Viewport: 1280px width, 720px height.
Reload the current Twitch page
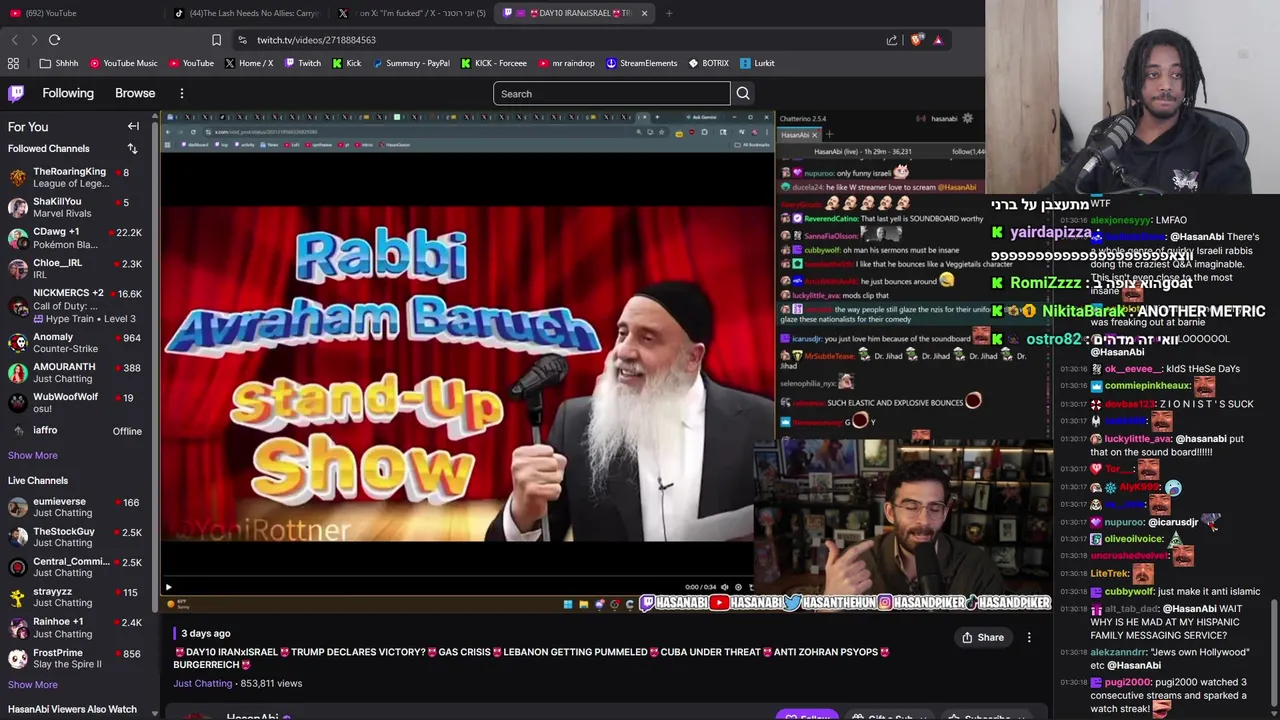pyautogui.click(x=55, y=40)
